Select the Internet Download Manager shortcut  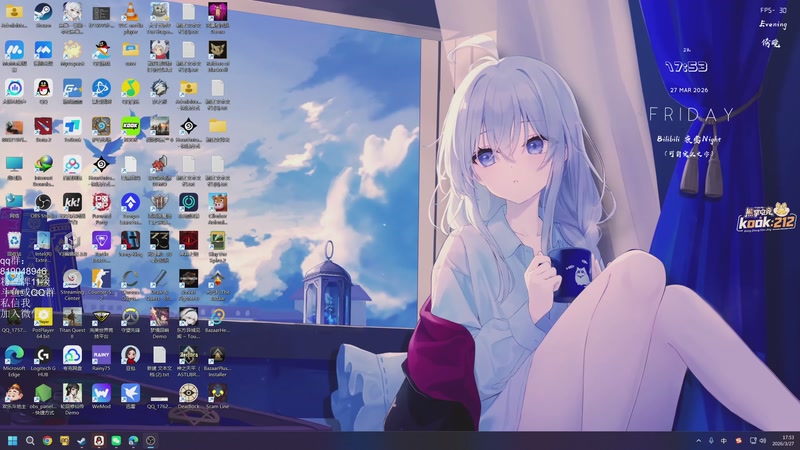click(43, 171)
